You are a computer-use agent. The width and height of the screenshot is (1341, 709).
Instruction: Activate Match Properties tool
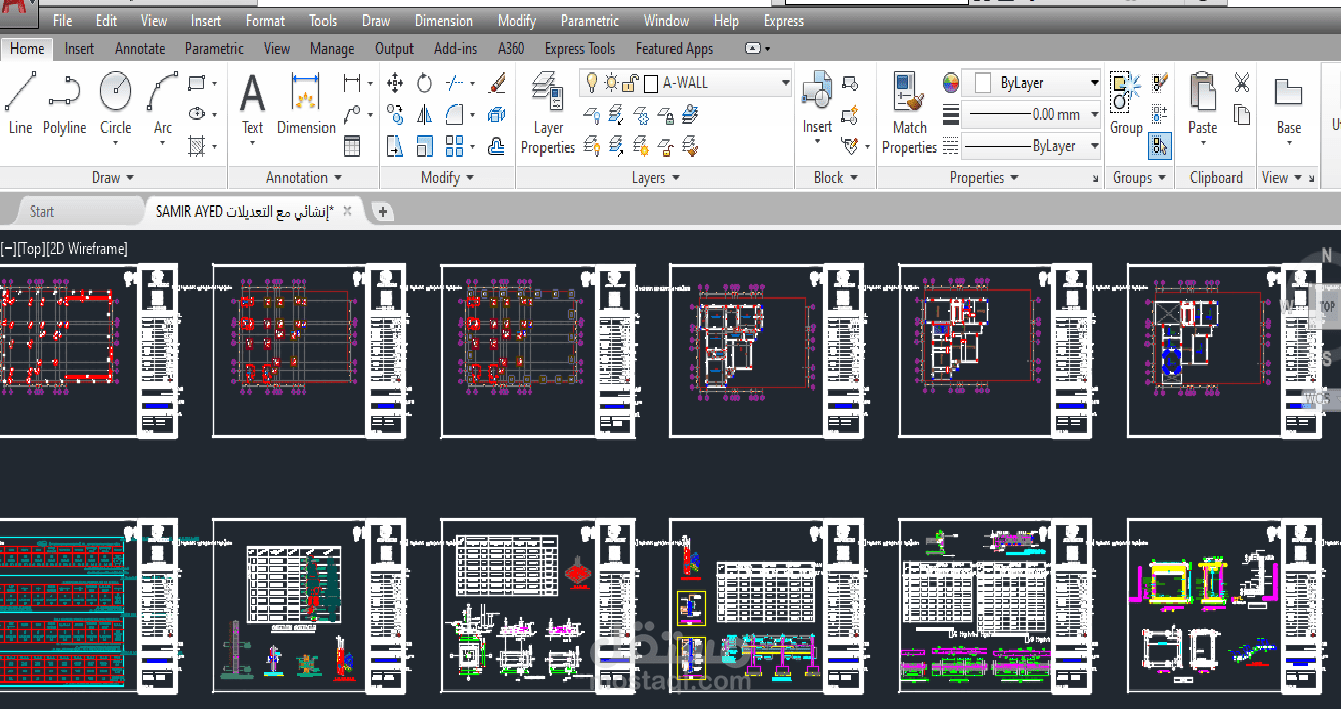click(909, 113)
